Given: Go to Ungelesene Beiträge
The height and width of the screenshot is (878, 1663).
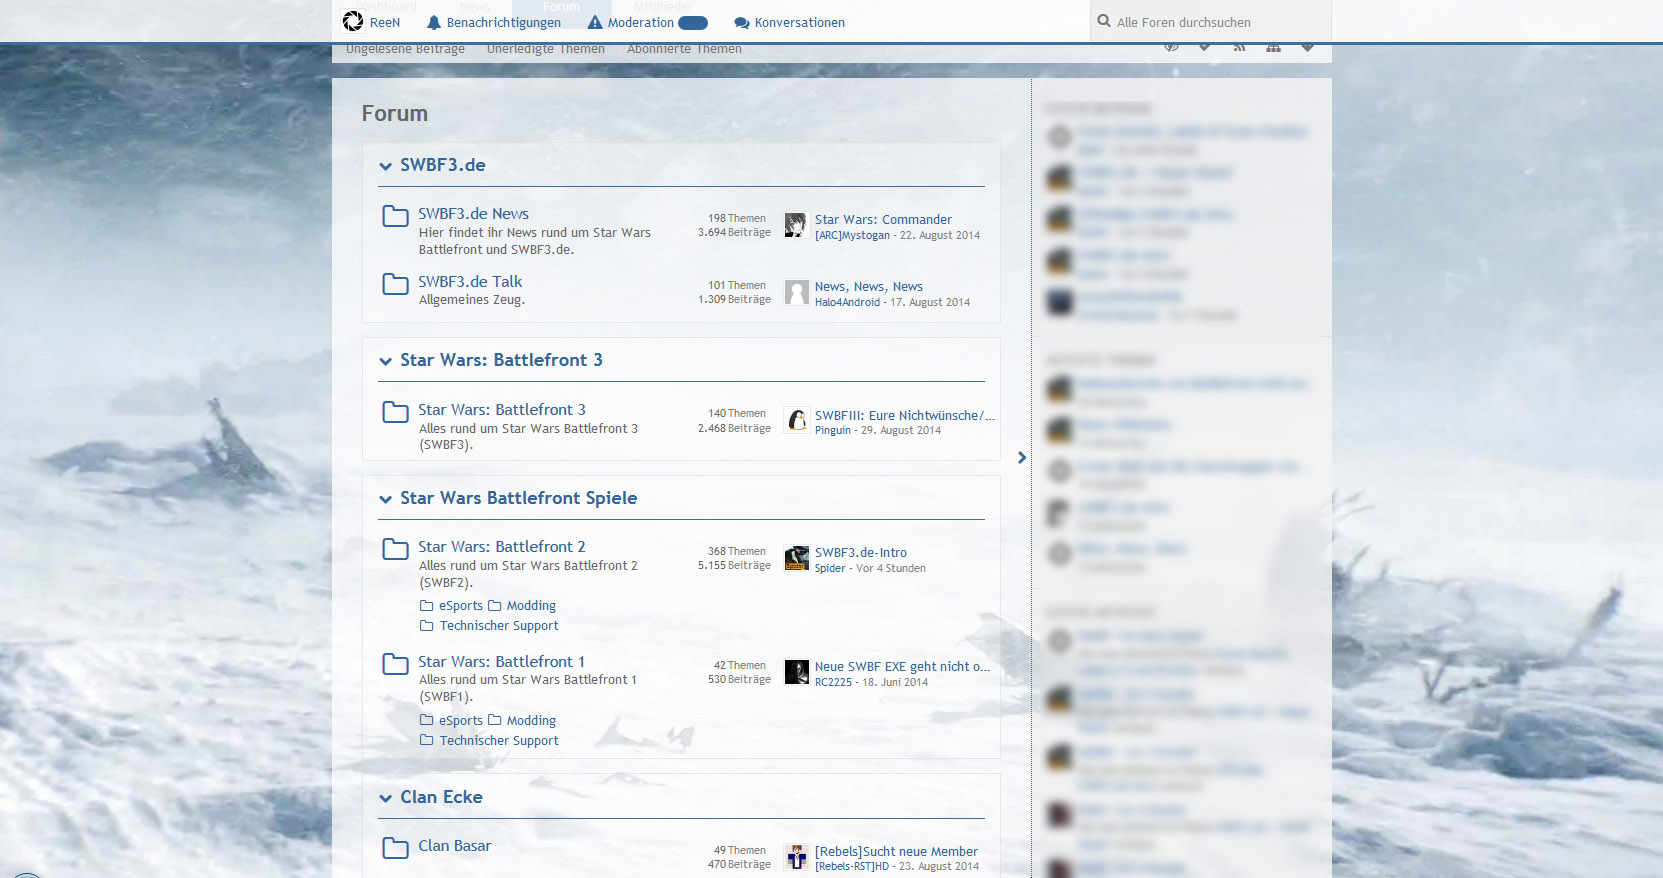Looking at the screenshot, I should click(x=405, y=49).
